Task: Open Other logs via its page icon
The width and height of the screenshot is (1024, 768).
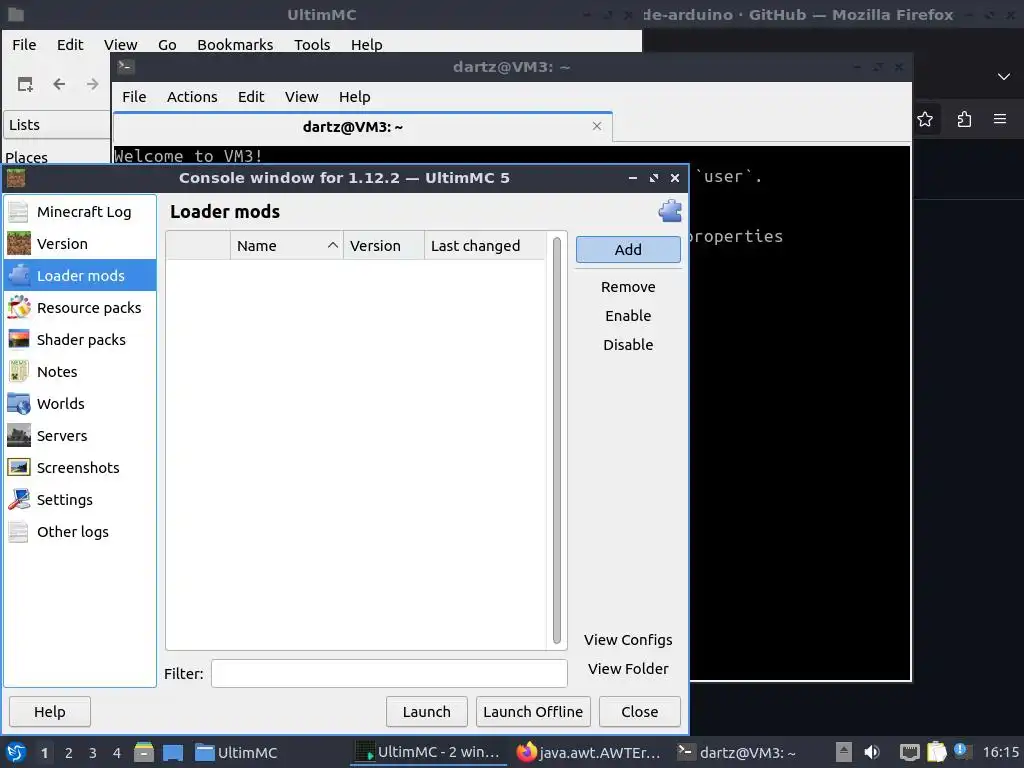Action: pos(18,532)
